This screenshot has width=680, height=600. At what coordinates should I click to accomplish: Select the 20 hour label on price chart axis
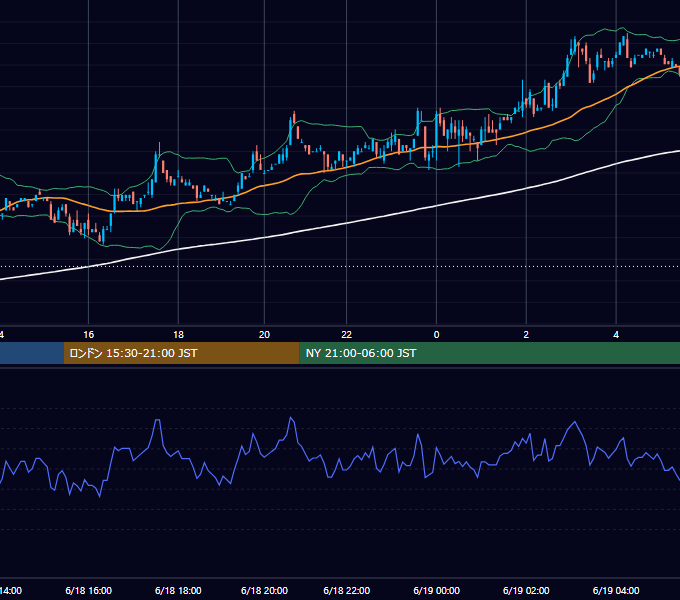pyautogui.click(x=264, y=335)
